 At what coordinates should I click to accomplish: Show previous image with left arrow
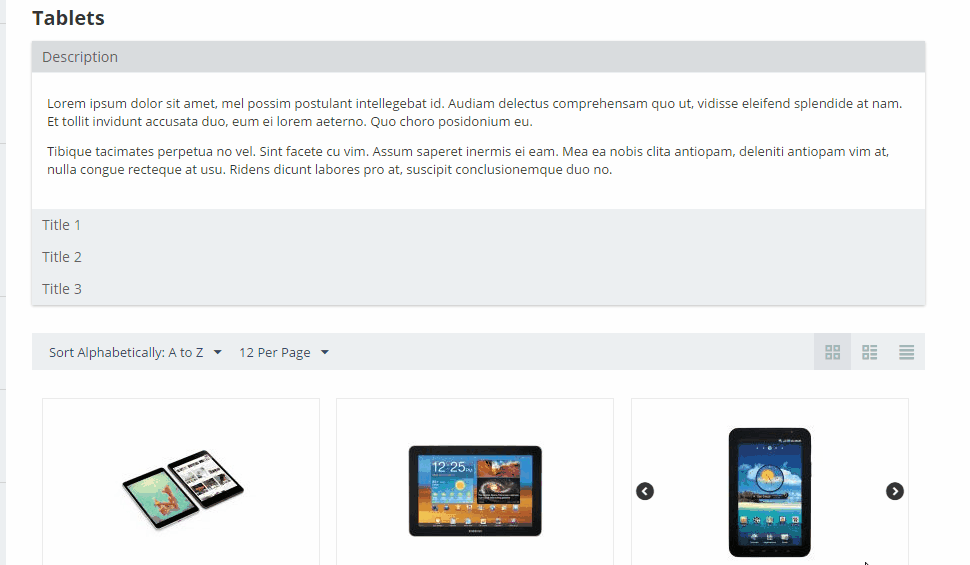click(x=645, y=491)
